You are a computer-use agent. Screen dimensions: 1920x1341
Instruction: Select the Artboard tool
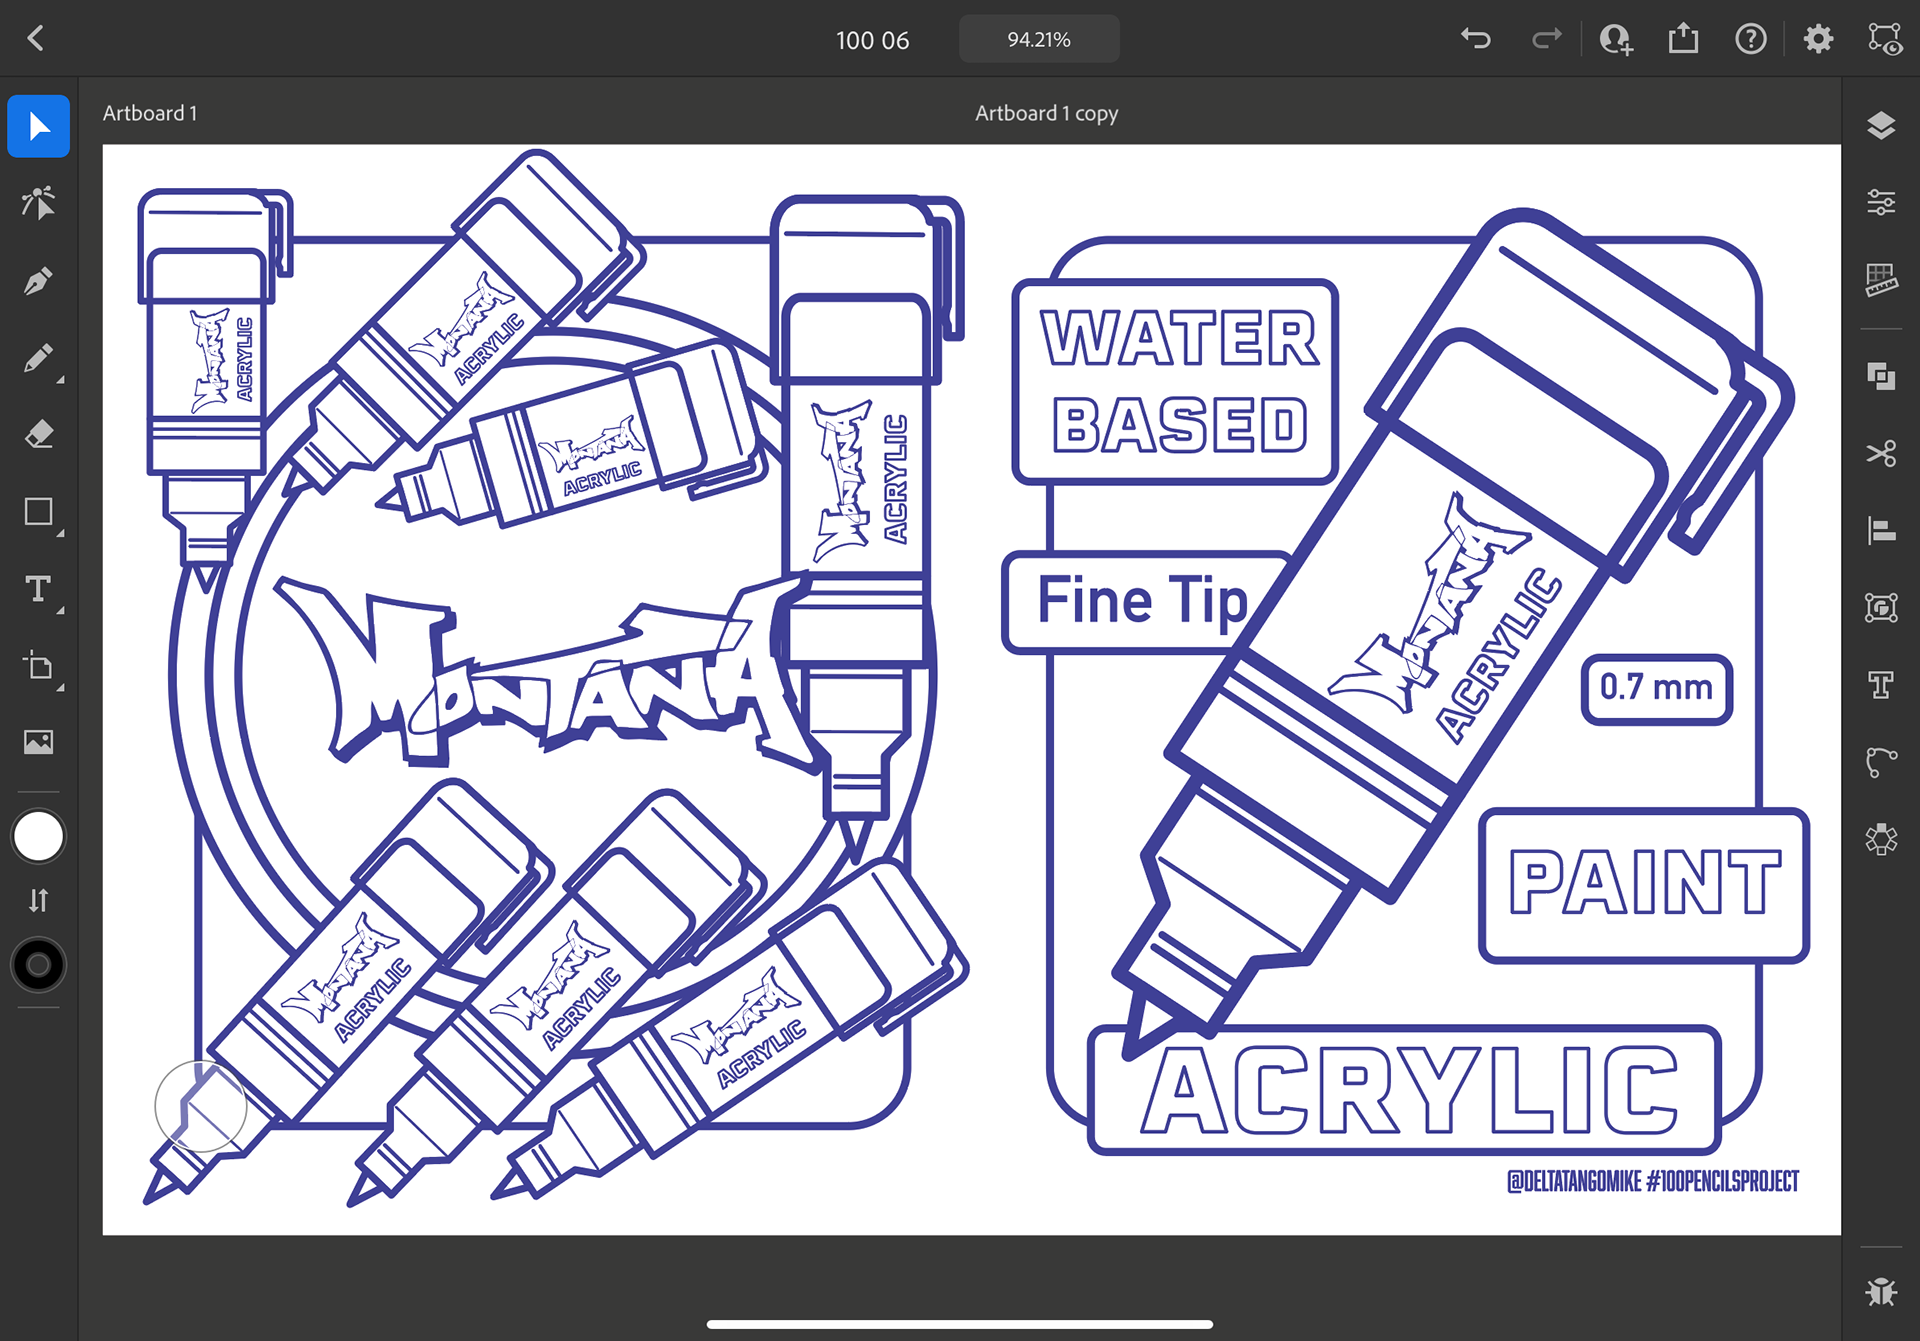pyautogui.click(x=39, y=666)
